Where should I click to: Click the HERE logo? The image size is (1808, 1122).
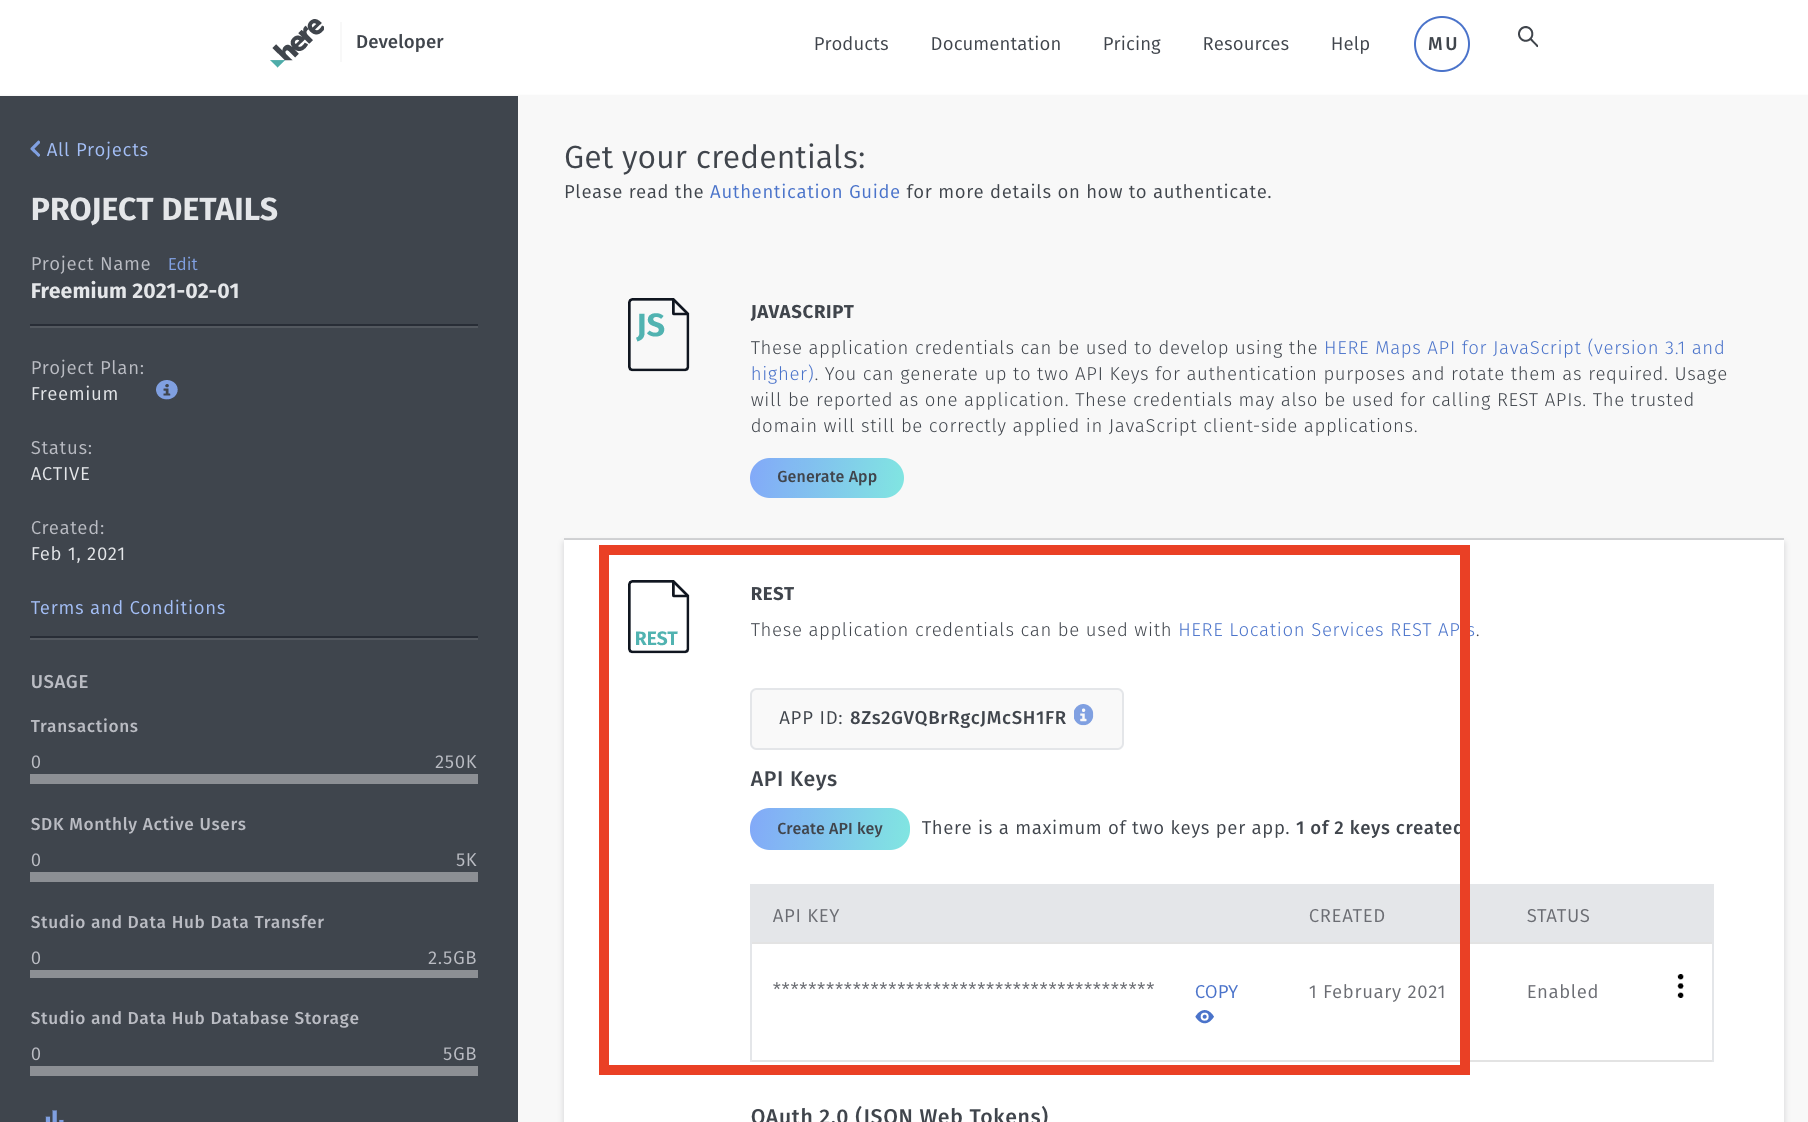coord(297,43)
